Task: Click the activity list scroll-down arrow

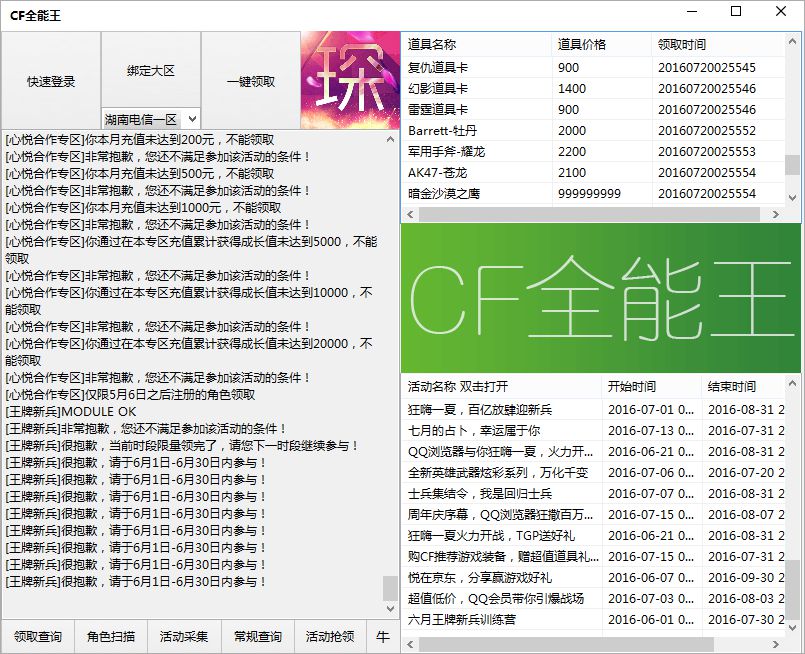Action: tap(792, 627)
